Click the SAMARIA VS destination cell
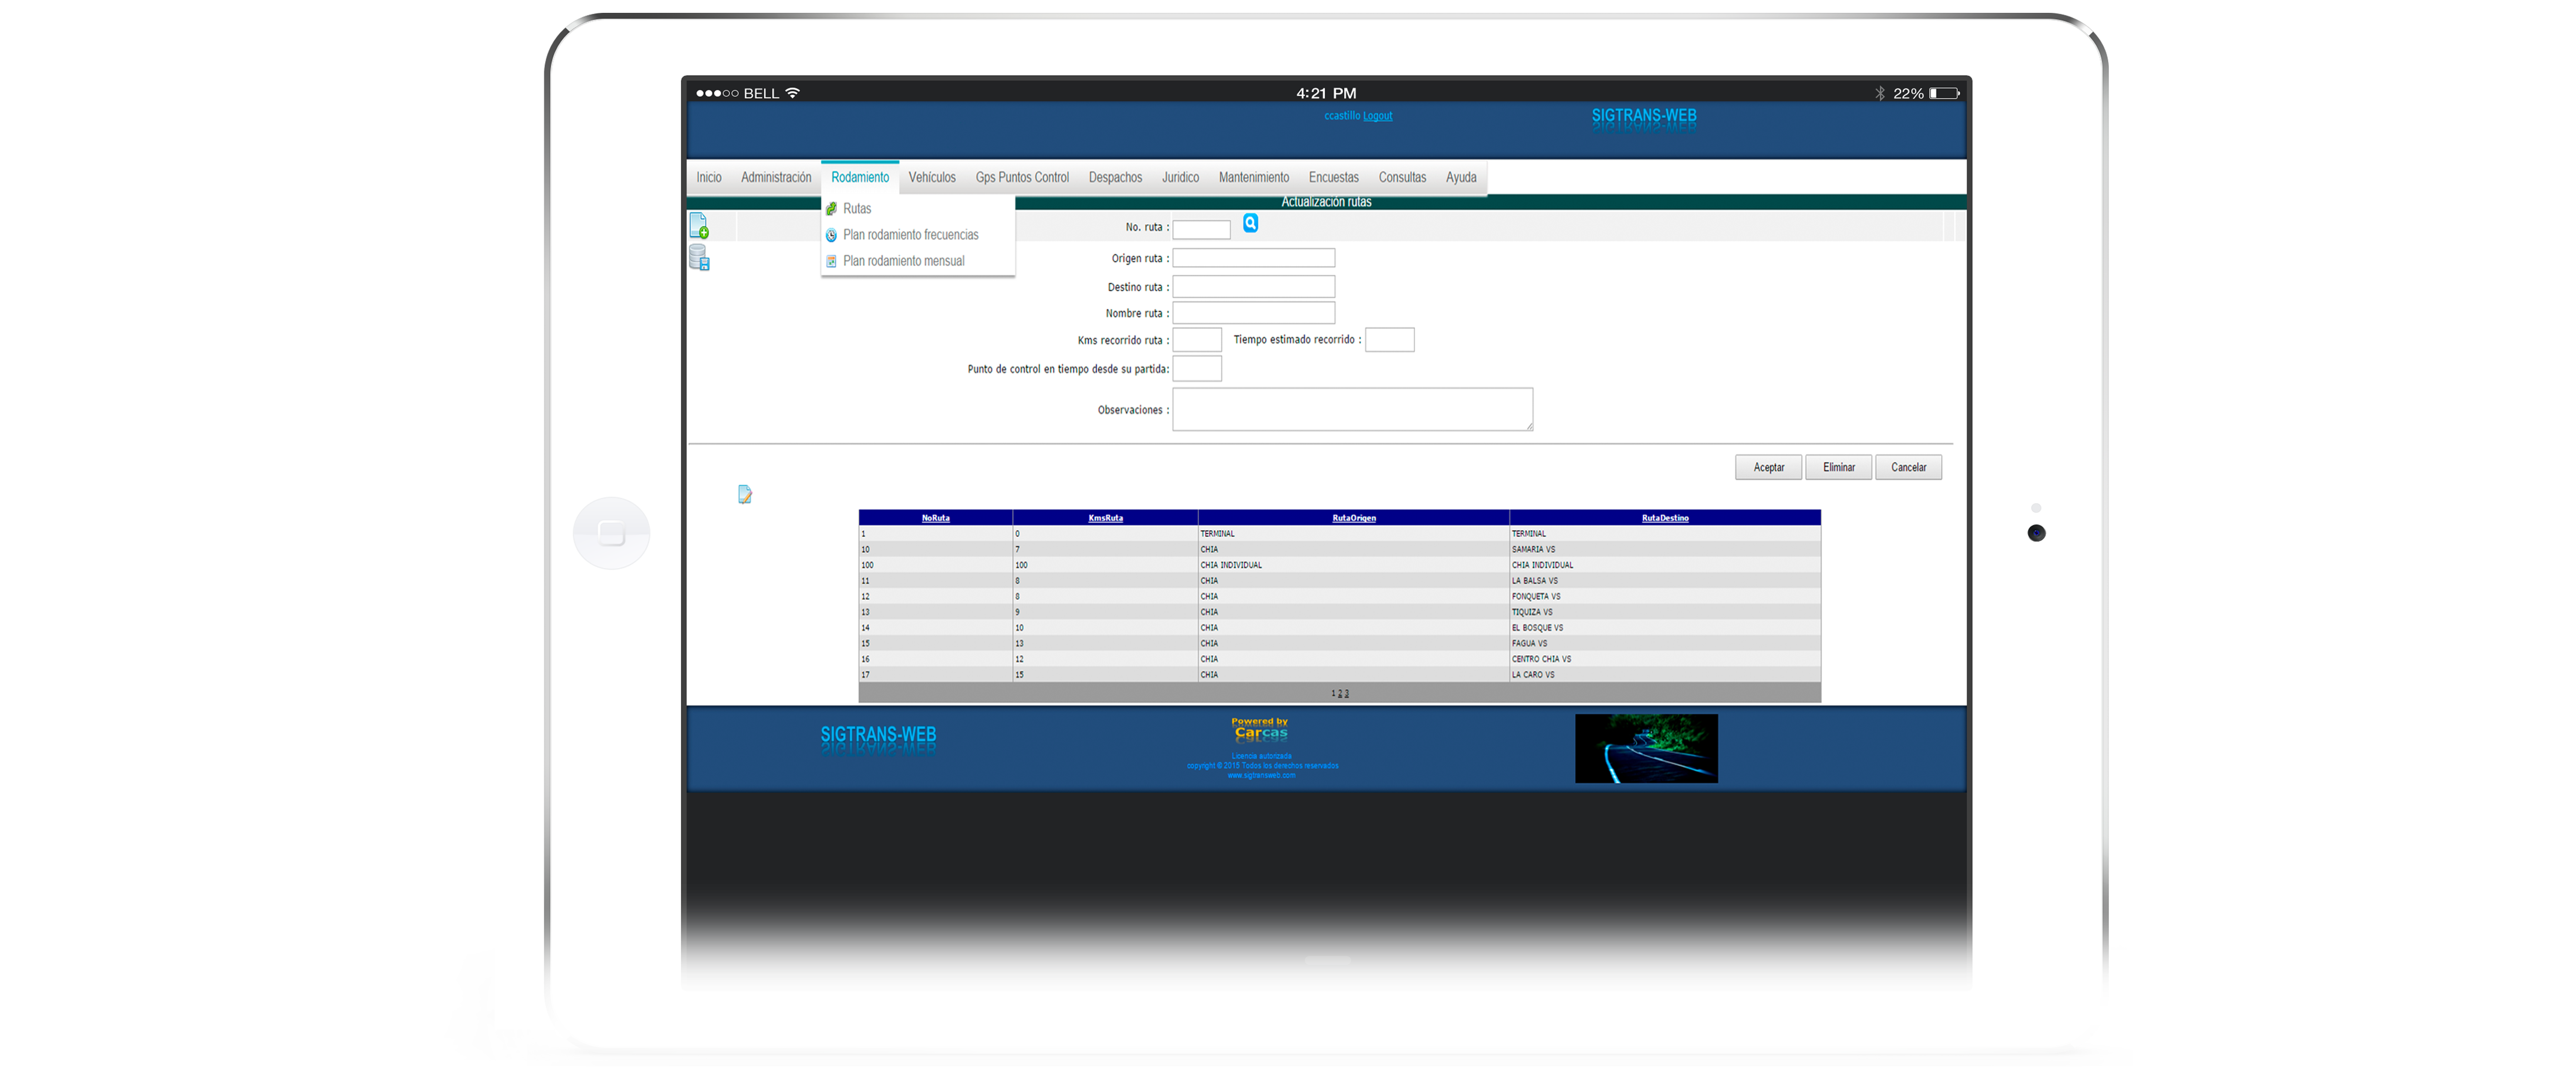 pyautogui.click(x=1664, y=549)
